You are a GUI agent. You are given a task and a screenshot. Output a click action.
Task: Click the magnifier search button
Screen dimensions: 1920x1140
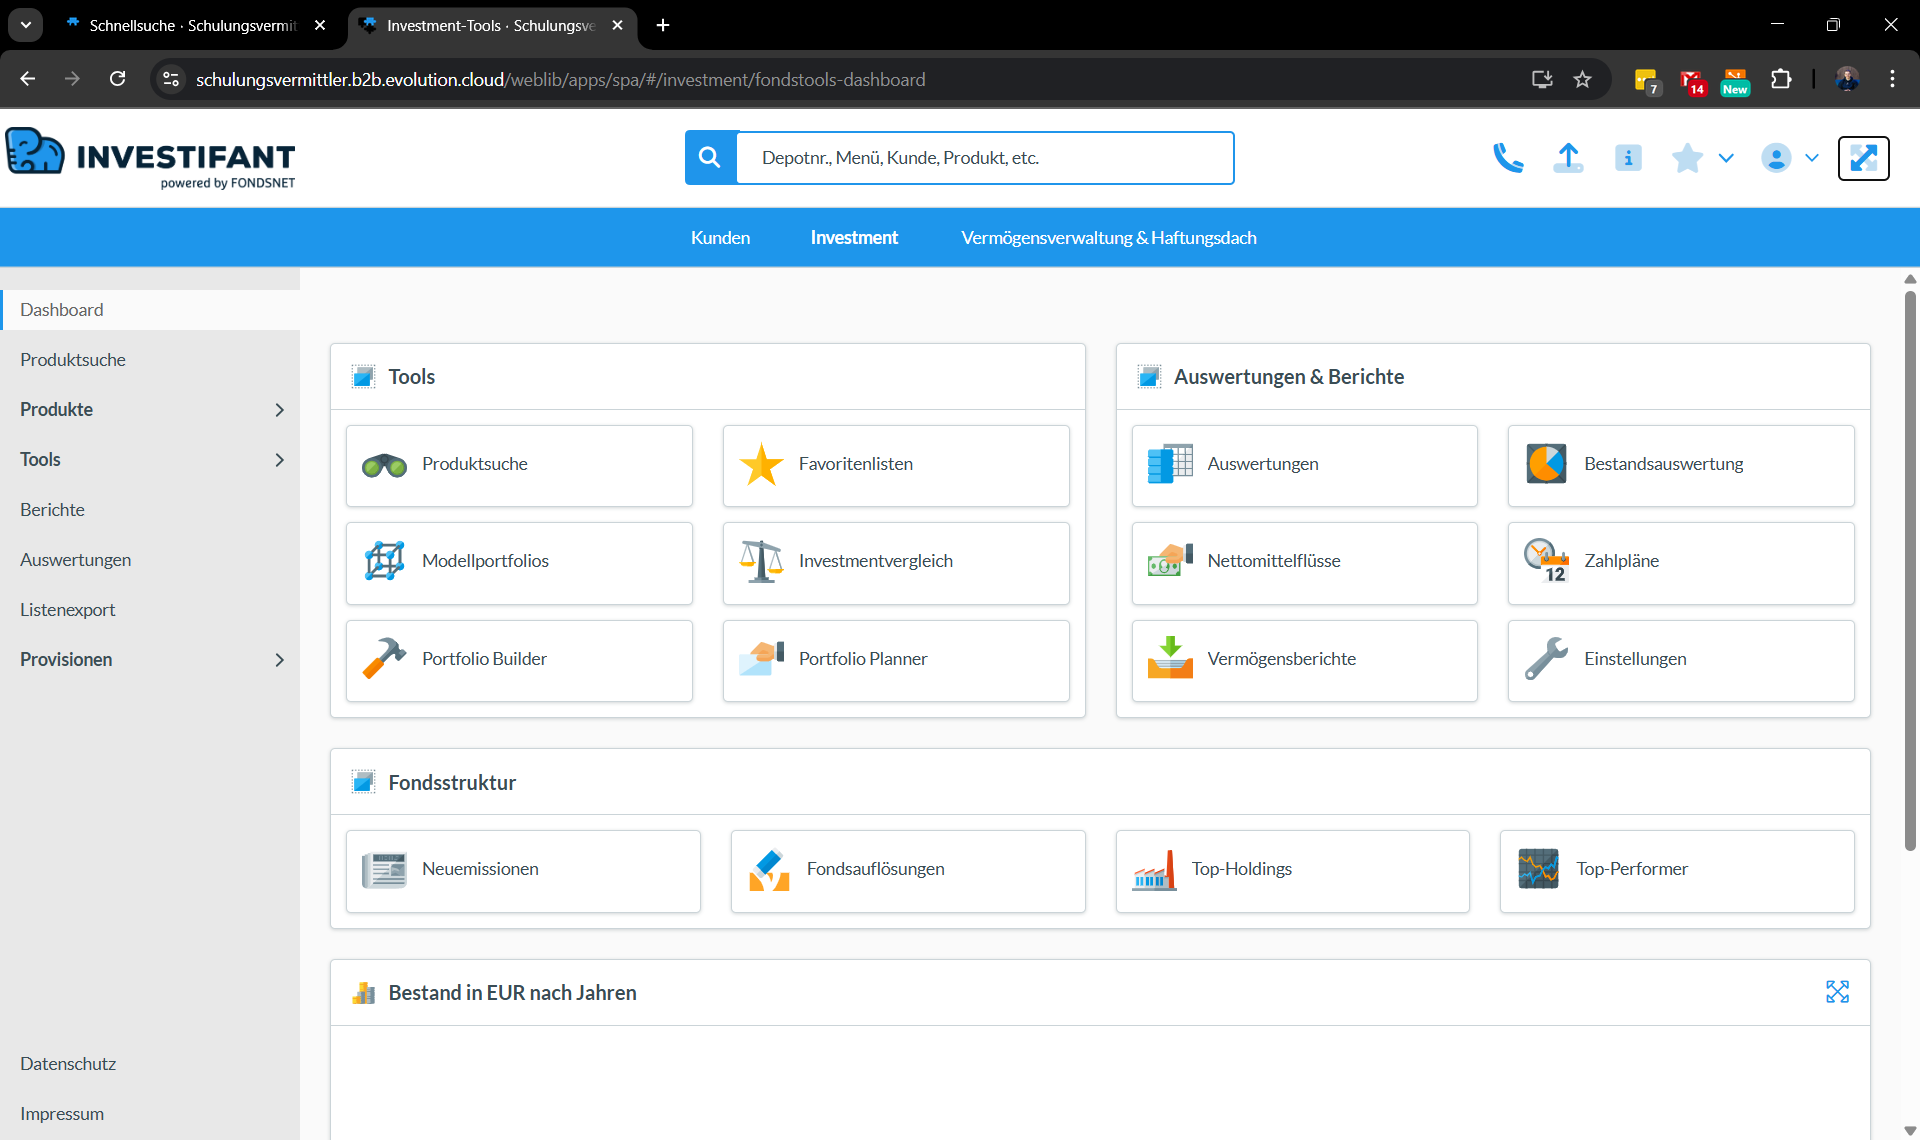coord(710,158)
